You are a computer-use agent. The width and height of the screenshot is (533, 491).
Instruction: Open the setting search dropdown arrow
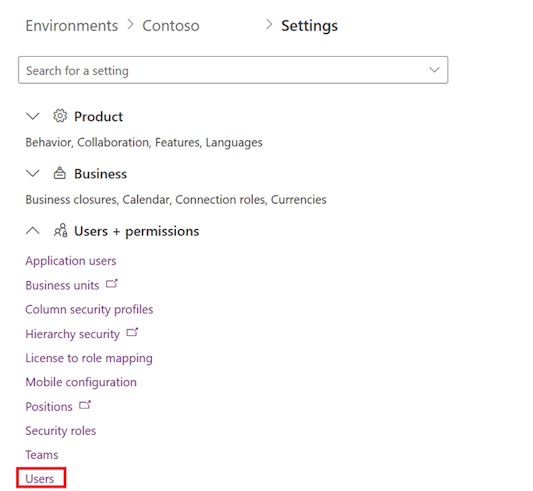click(434, 70)
